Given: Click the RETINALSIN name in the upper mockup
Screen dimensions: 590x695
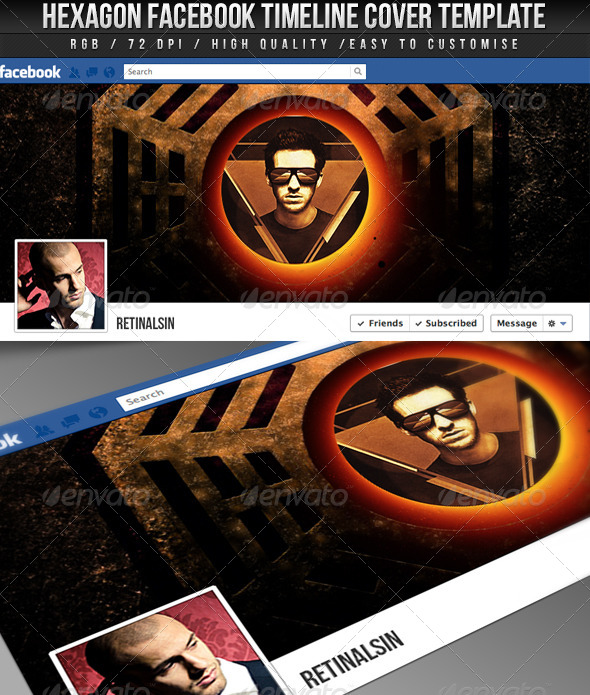Looking at the screenshot, I should 145,324.
